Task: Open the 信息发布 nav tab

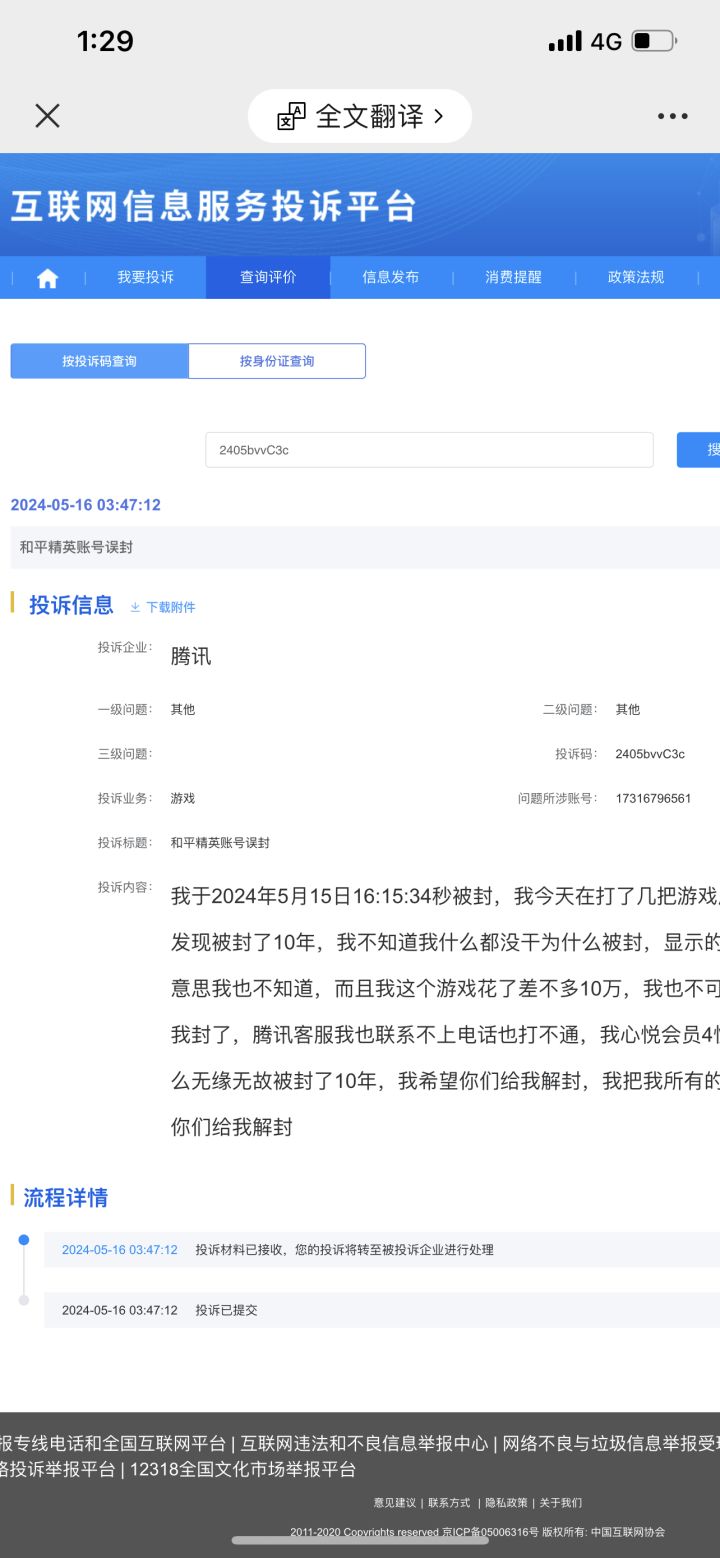Action: 391,277
